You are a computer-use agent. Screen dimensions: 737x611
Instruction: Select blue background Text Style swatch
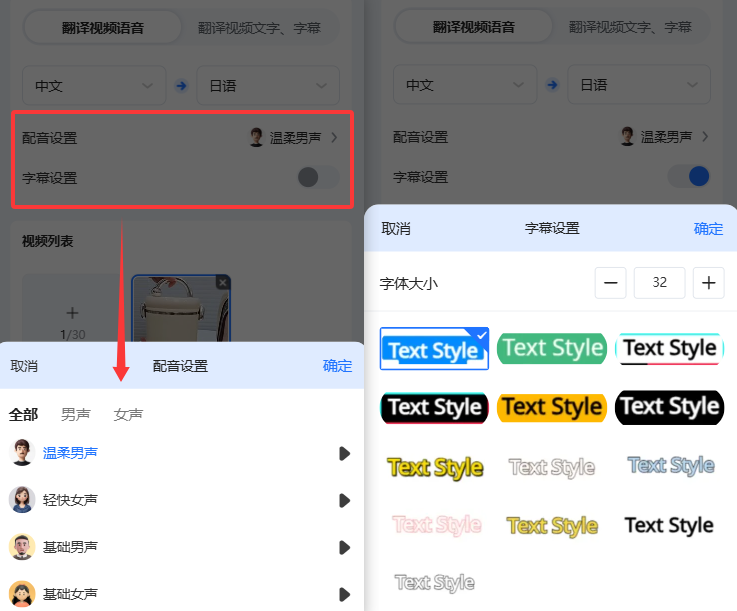pos(434,349)
